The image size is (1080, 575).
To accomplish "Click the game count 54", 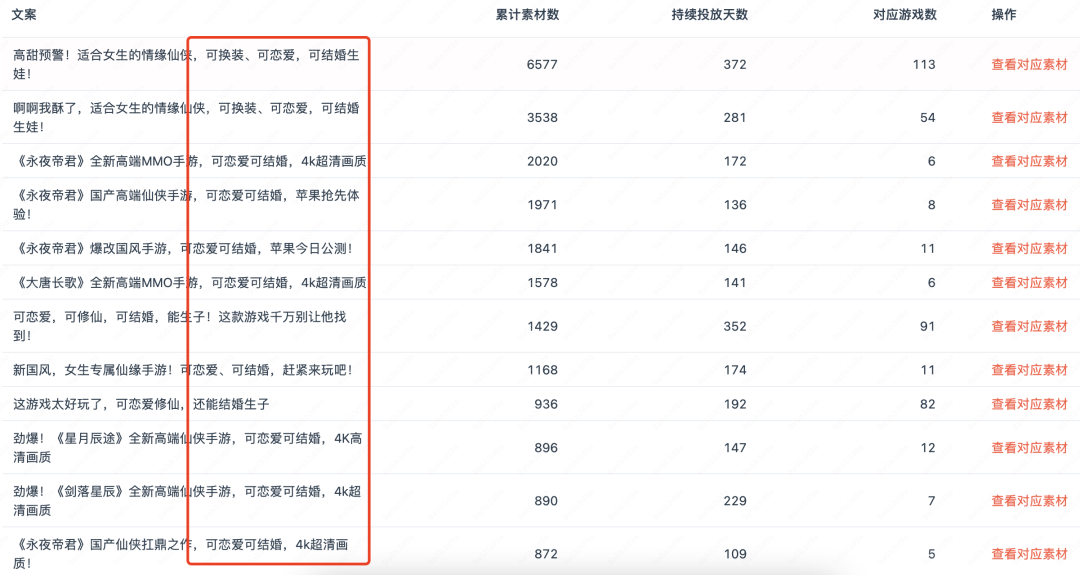I will tap(928, 118).
